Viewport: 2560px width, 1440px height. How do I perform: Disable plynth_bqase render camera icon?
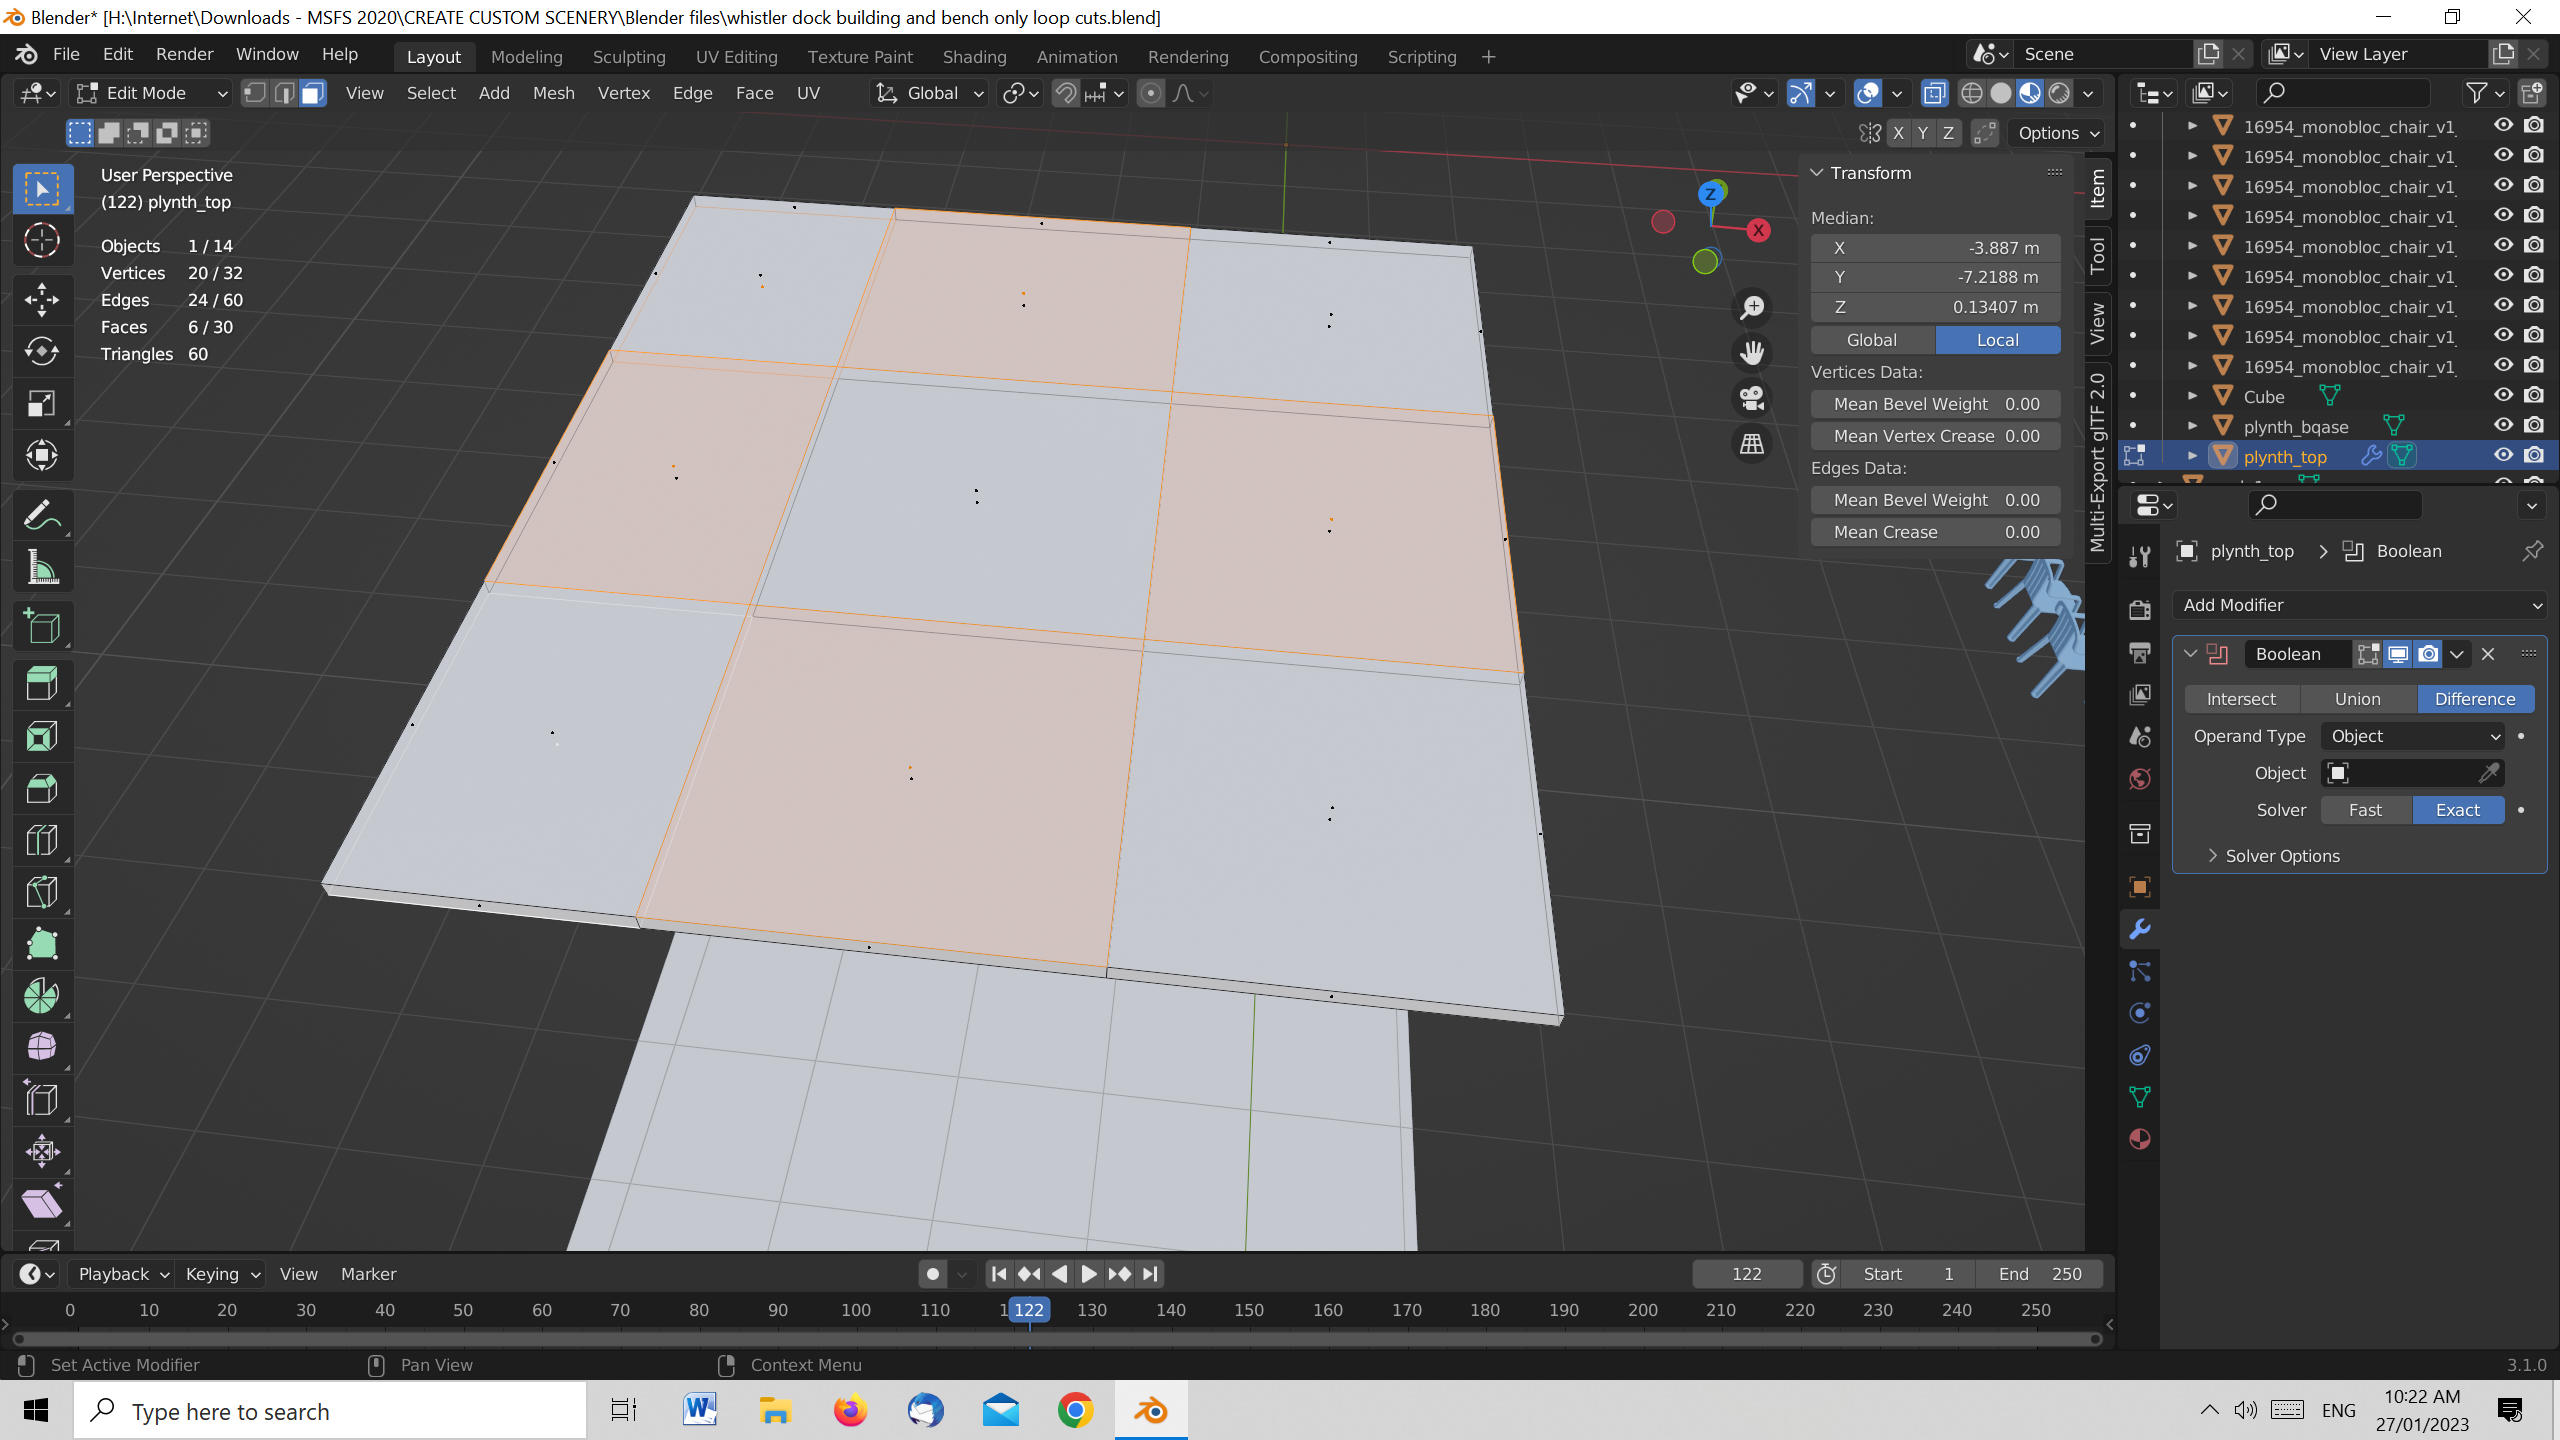(x=2534, y=425)
